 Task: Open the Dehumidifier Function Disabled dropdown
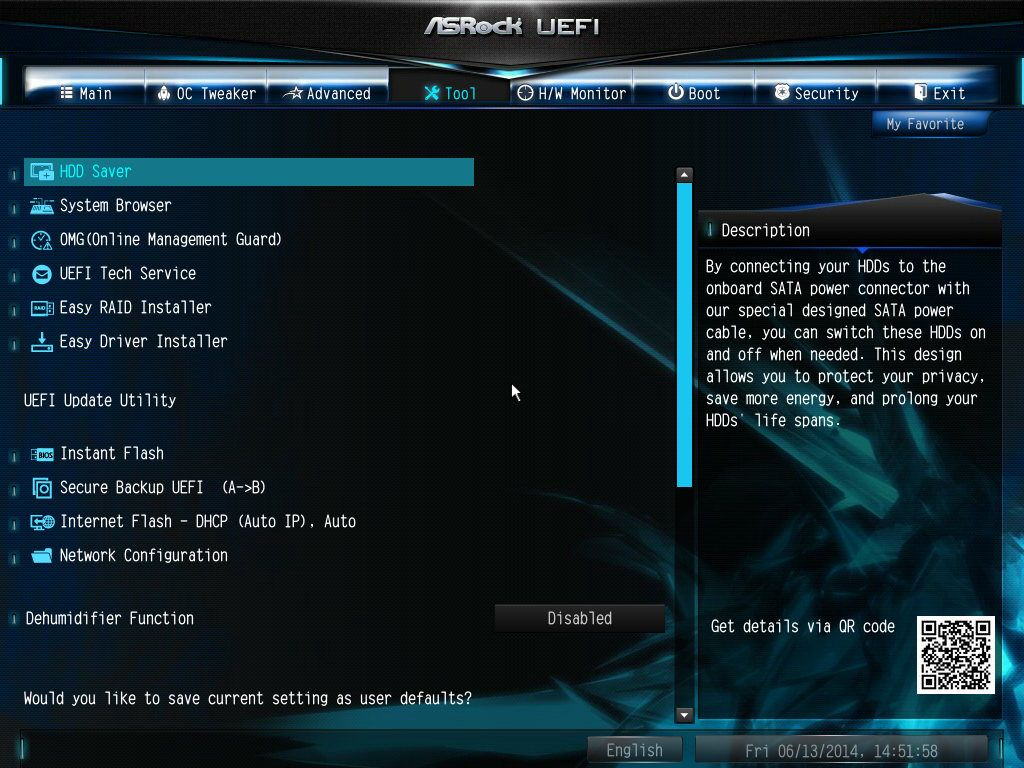pos(579,618)
